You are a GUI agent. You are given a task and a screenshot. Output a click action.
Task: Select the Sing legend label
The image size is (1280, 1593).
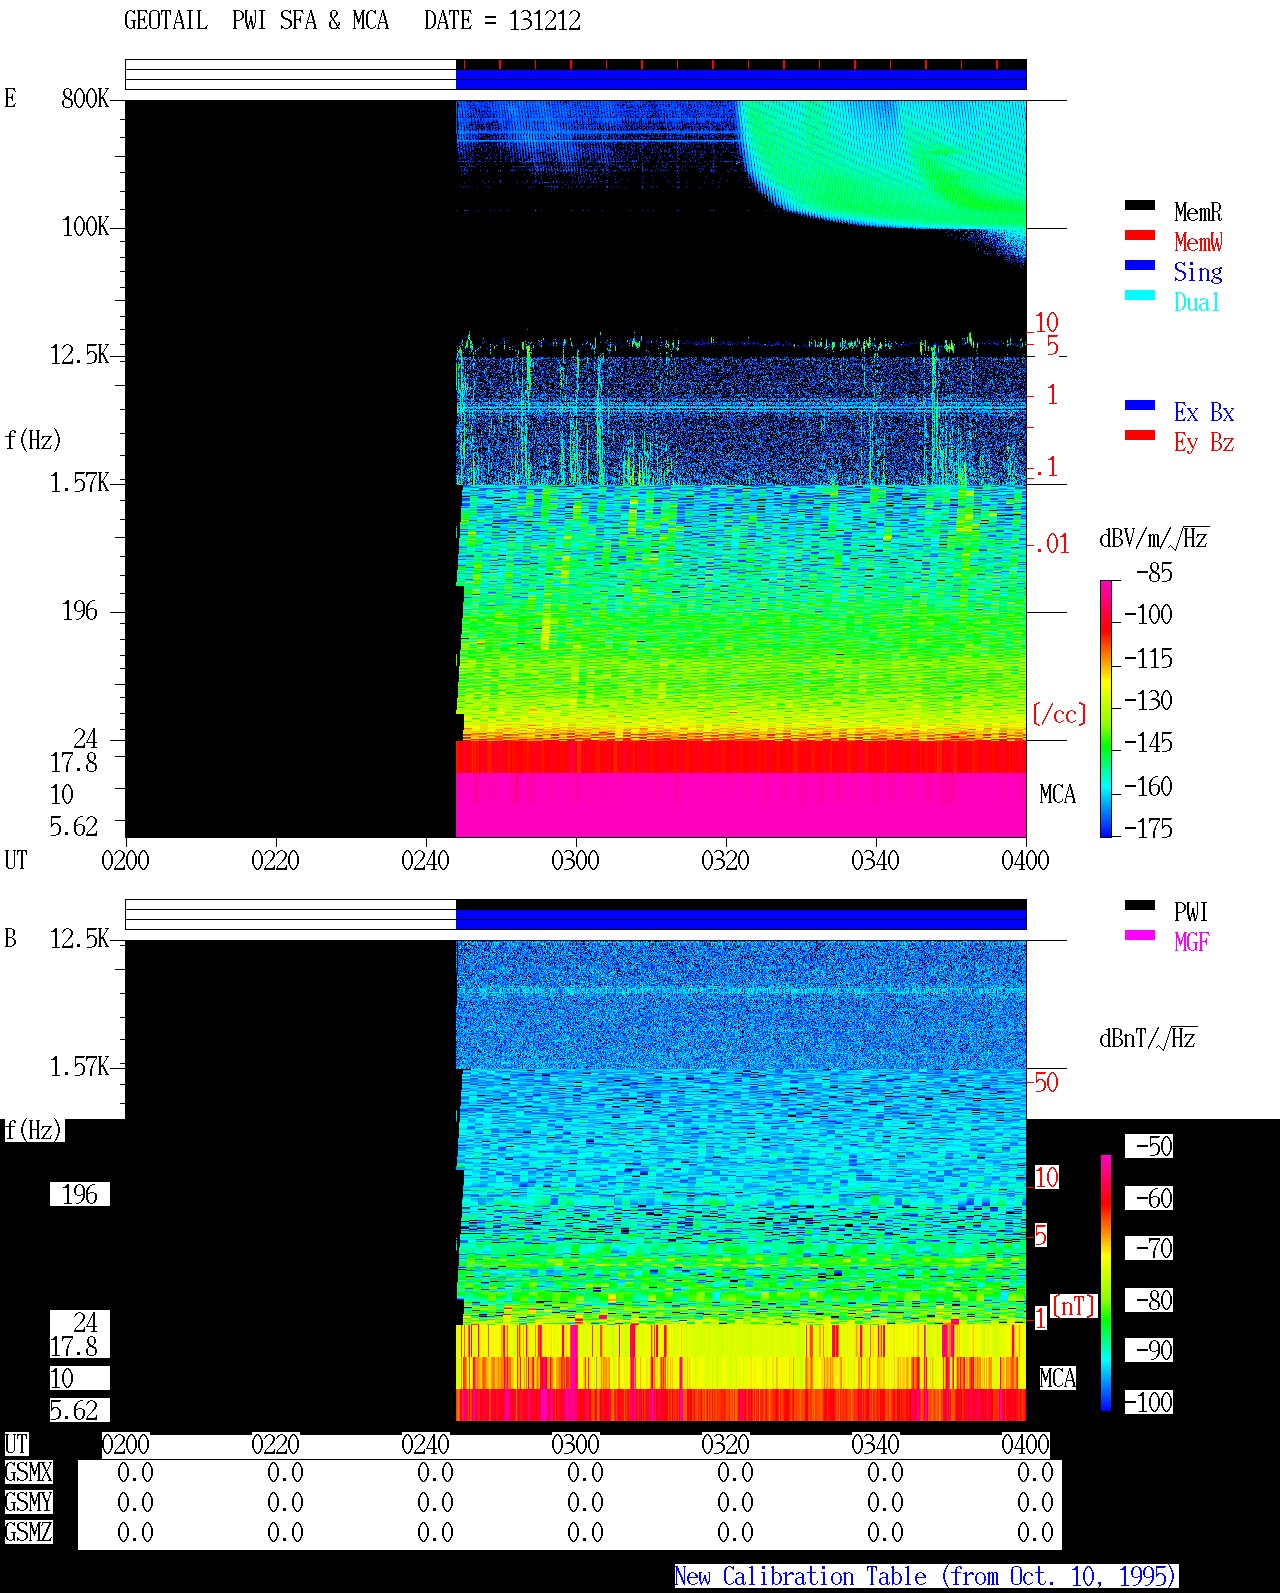click(x=1198, y=272)
